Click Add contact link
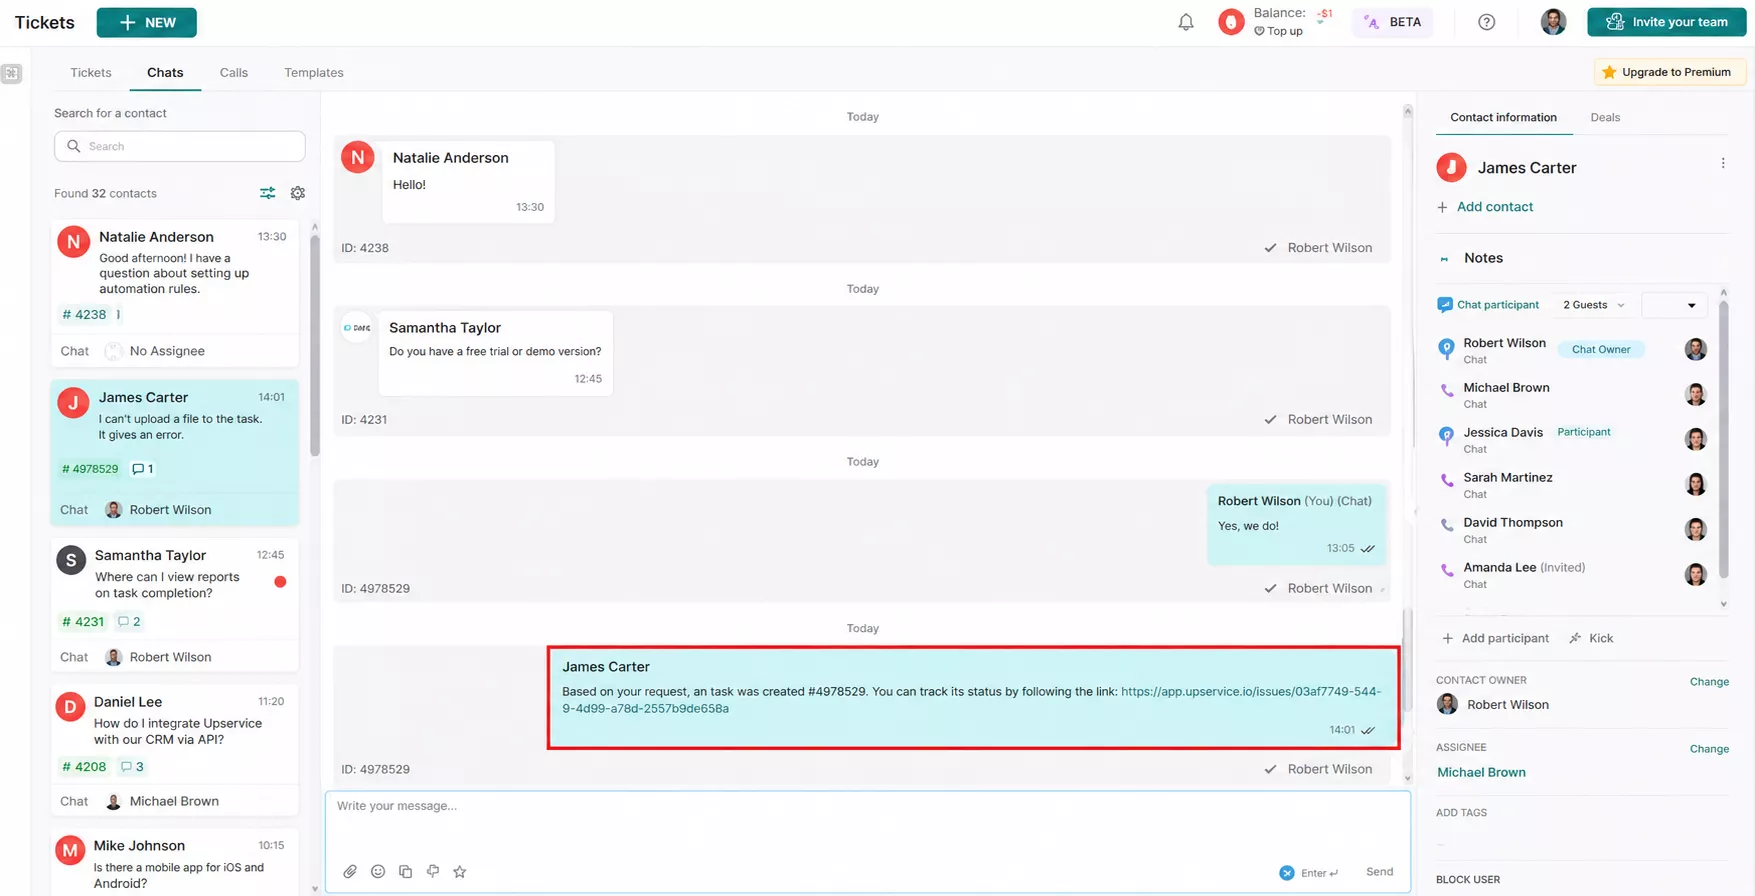 [x=1485, y=207]
